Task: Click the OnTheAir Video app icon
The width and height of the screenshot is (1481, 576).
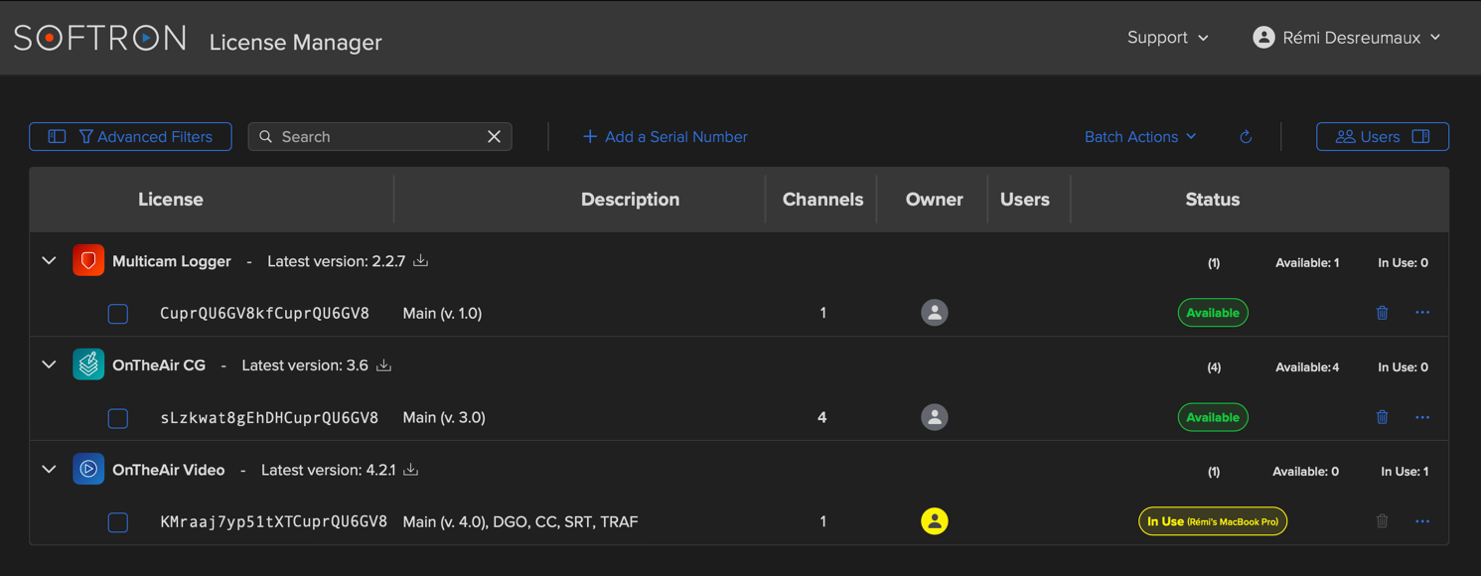Action: click(88, 469)
